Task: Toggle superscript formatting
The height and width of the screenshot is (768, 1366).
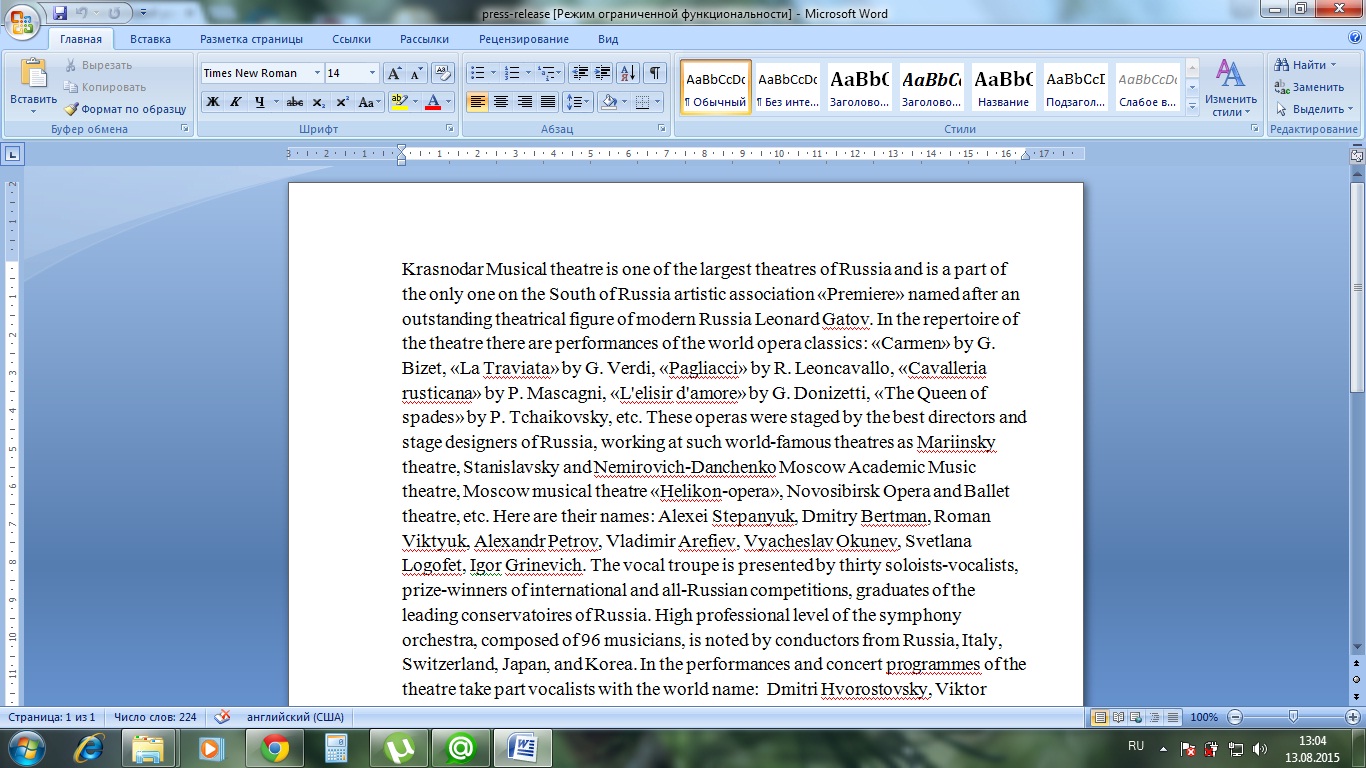Action: pos(342,102)
